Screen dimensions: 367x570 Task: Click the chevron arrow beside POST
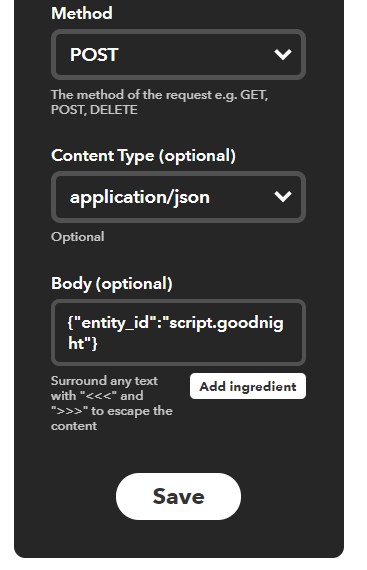(283, 55)
